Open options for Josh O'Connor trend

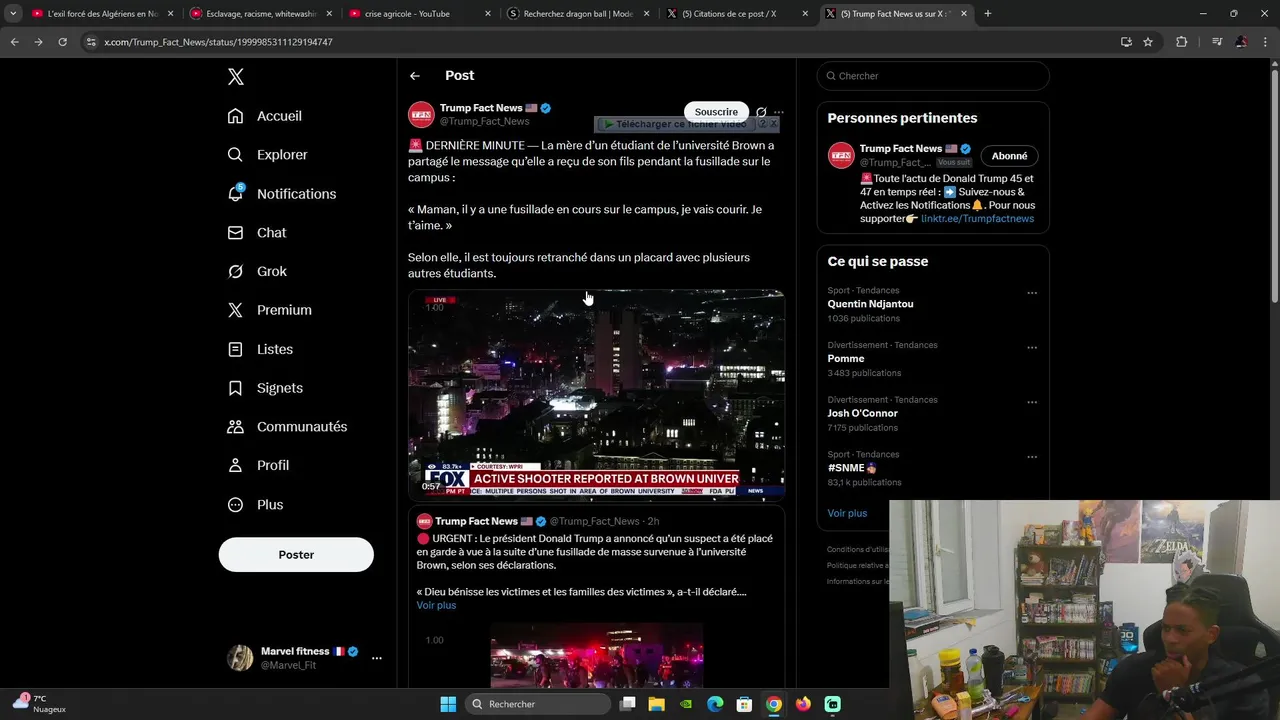(1032, 403)
